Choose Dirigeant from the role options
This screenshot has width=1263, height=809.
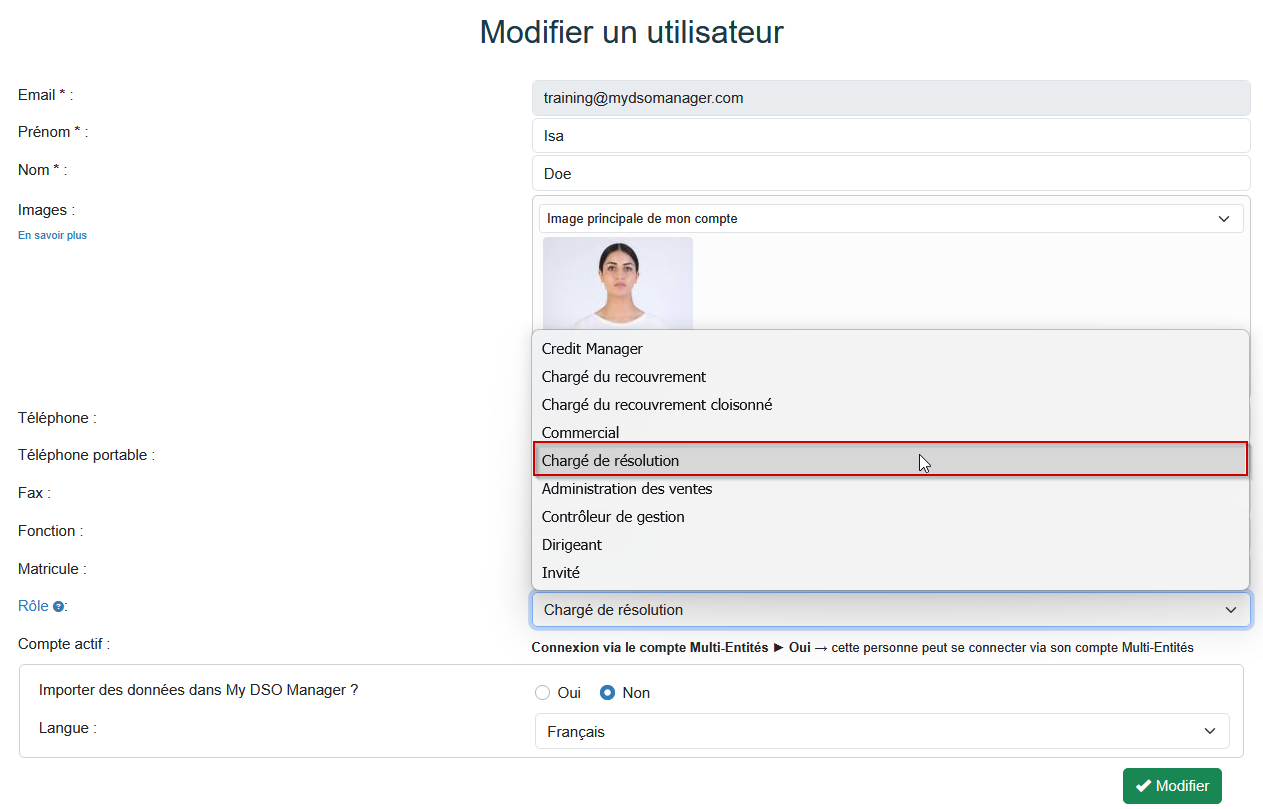pyautogui.click(x=571, y=544)
